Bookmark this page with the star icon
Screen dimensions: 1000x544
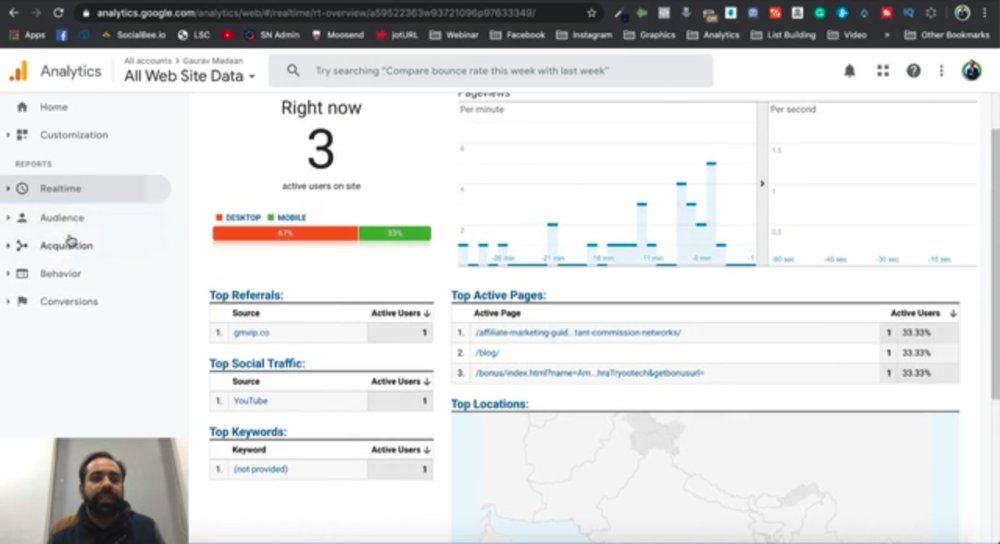592,13
